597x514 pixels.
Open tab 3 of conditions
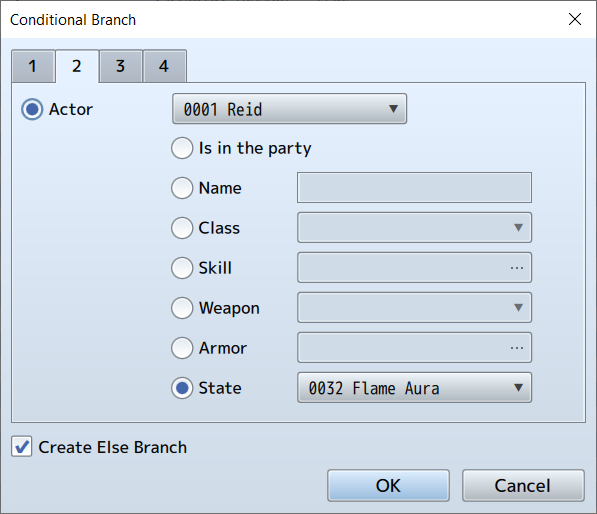(x=121, y=66)
